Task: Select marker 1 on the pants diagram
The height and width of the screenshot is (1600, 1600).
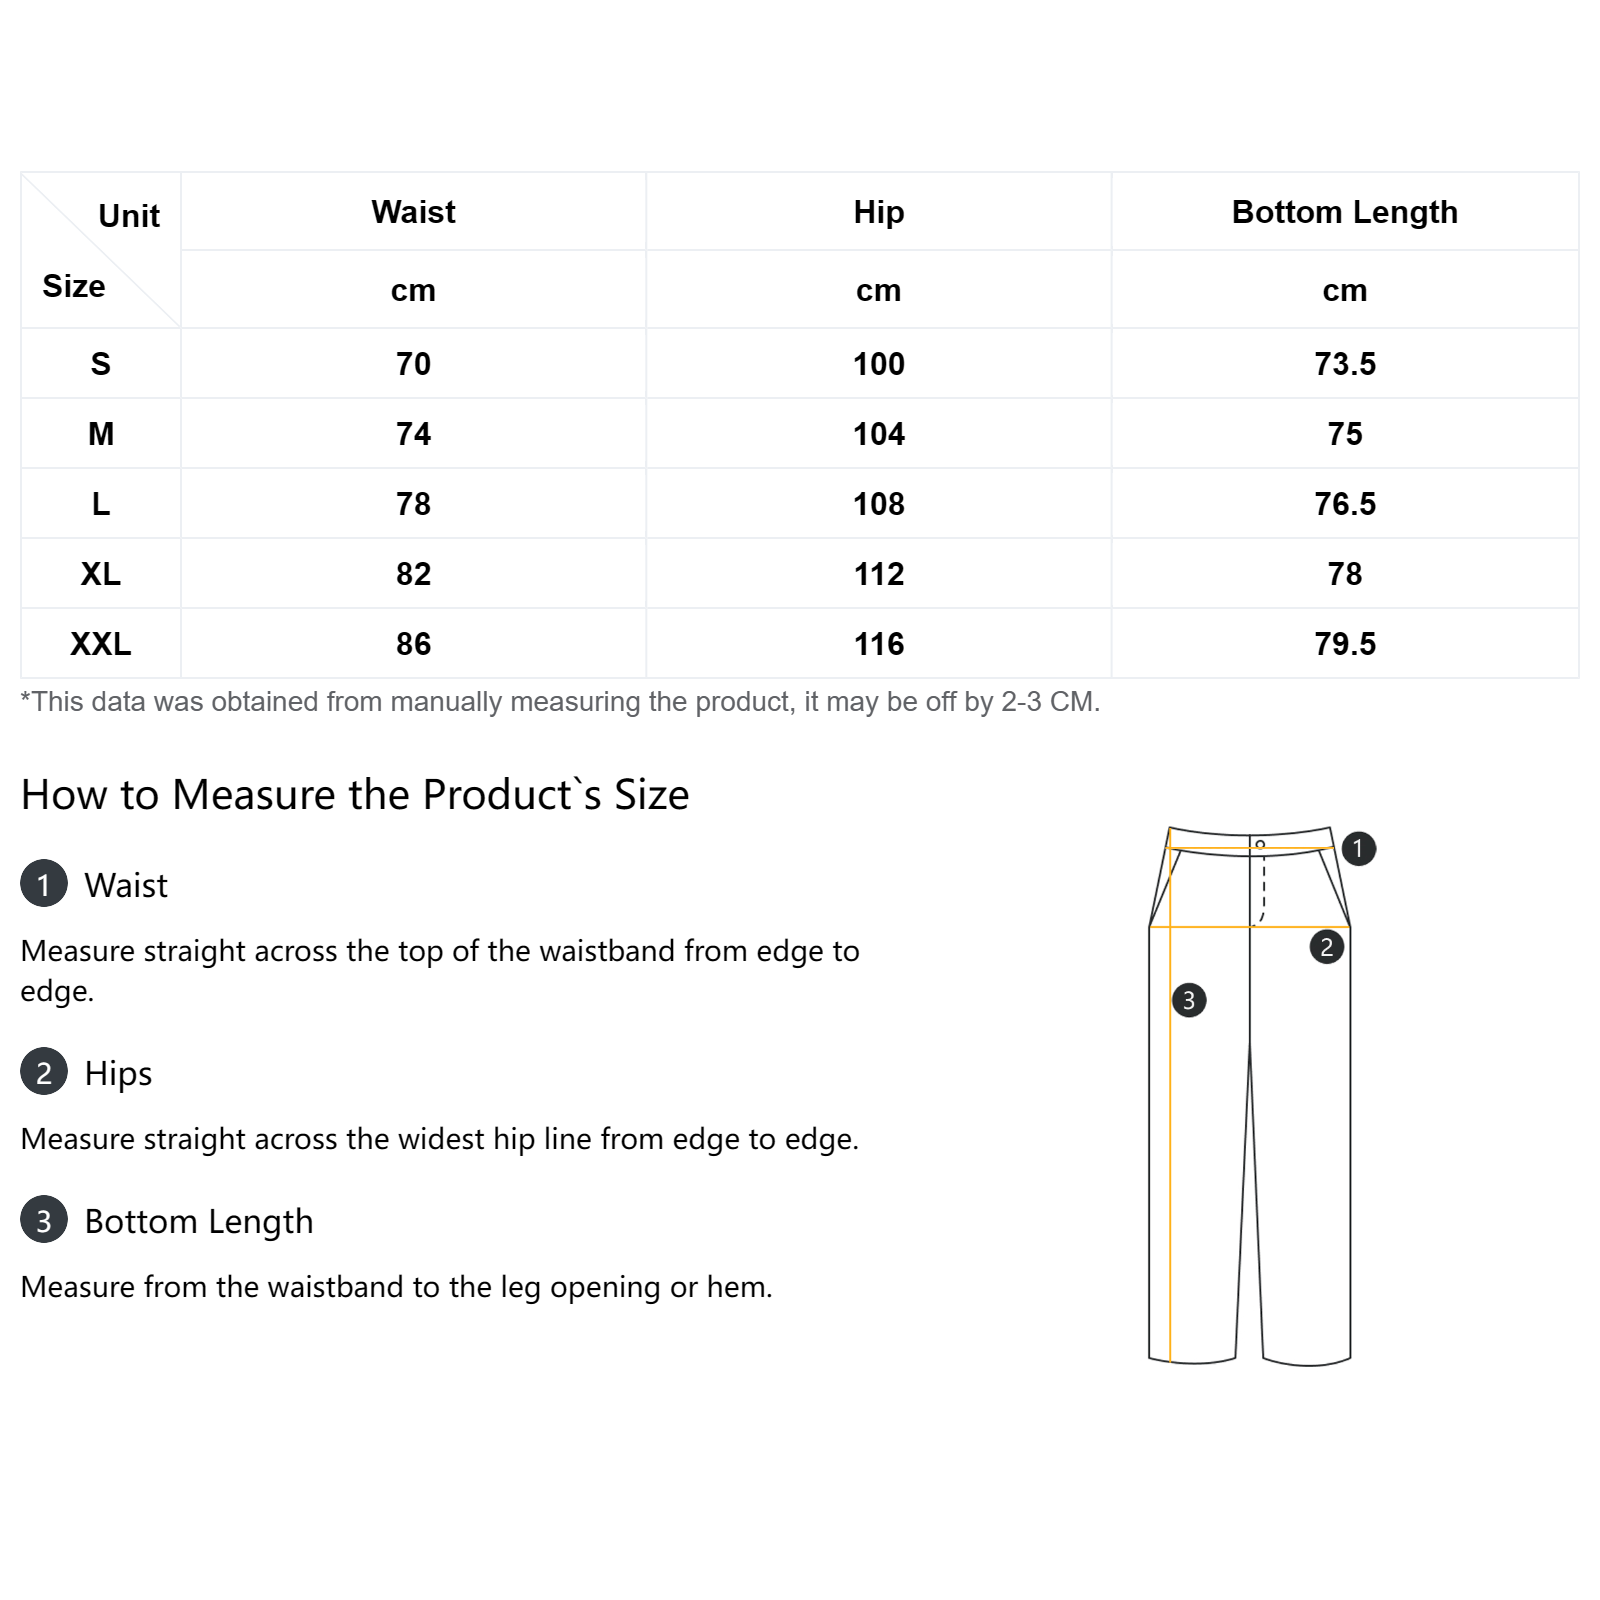Action: coord(1358,849)
